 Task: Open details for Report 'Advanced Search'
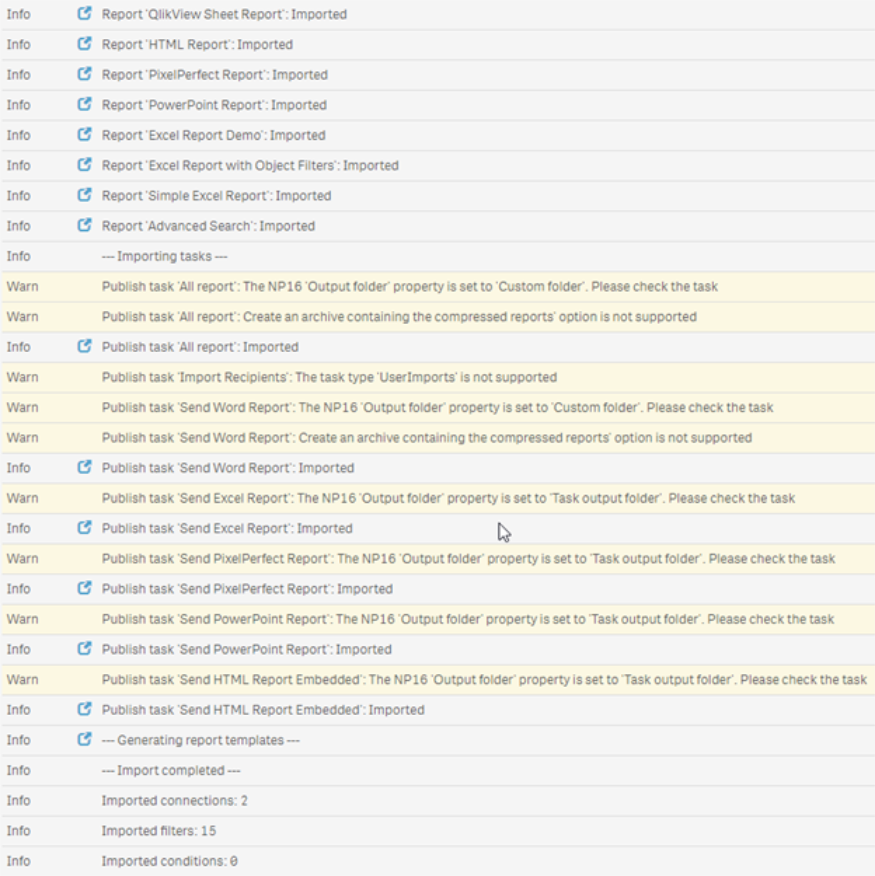(85, 225)
